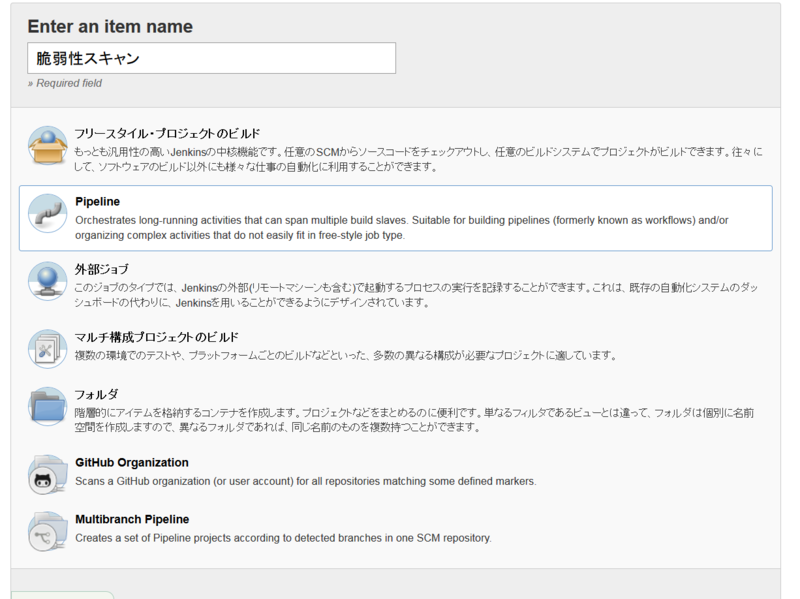Click the 'Creates a set of Pipeline projects' description
The width and height of the screenshot is (800, 599).
coord(283,538)
